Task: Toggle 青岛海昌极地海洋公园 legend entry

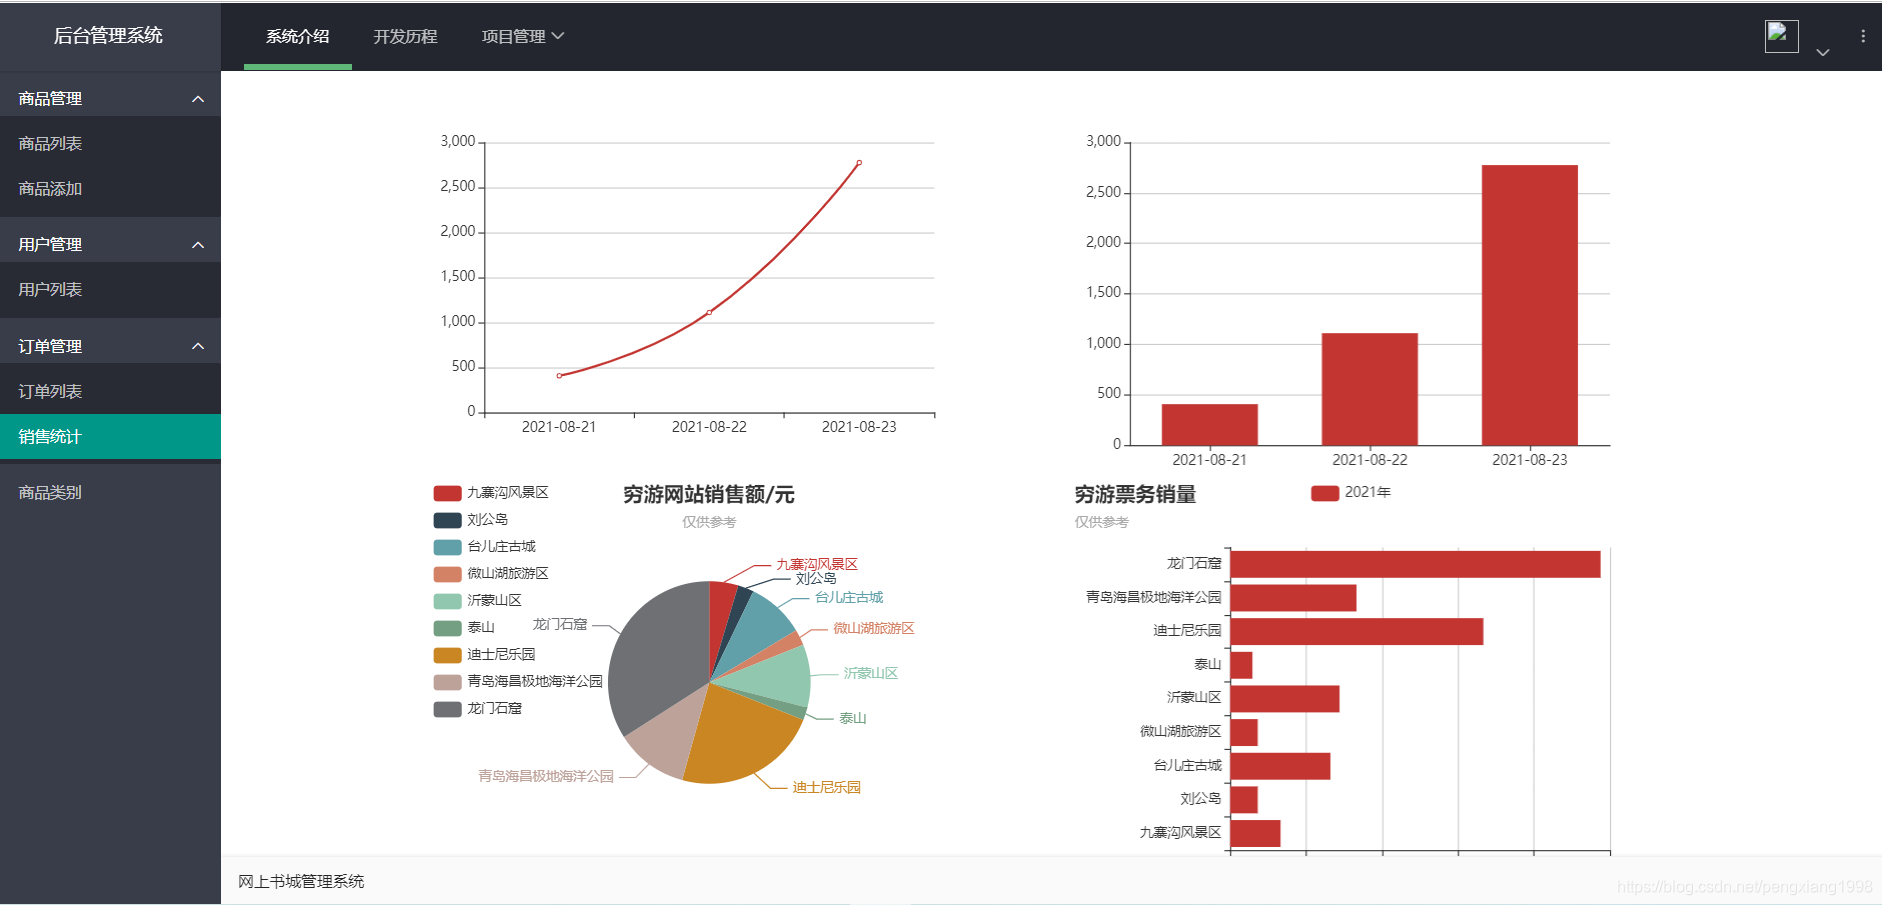Action: pos(518,682)
